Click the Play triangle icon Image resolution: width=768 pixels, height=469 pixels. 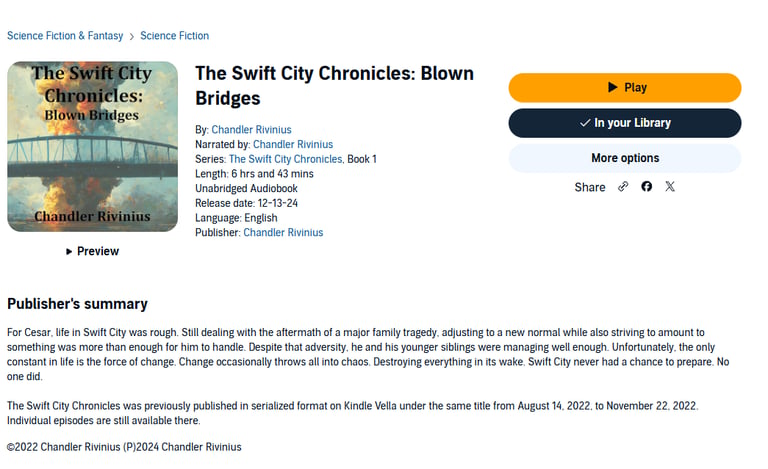pyautogui.click(x=612, y=87)
